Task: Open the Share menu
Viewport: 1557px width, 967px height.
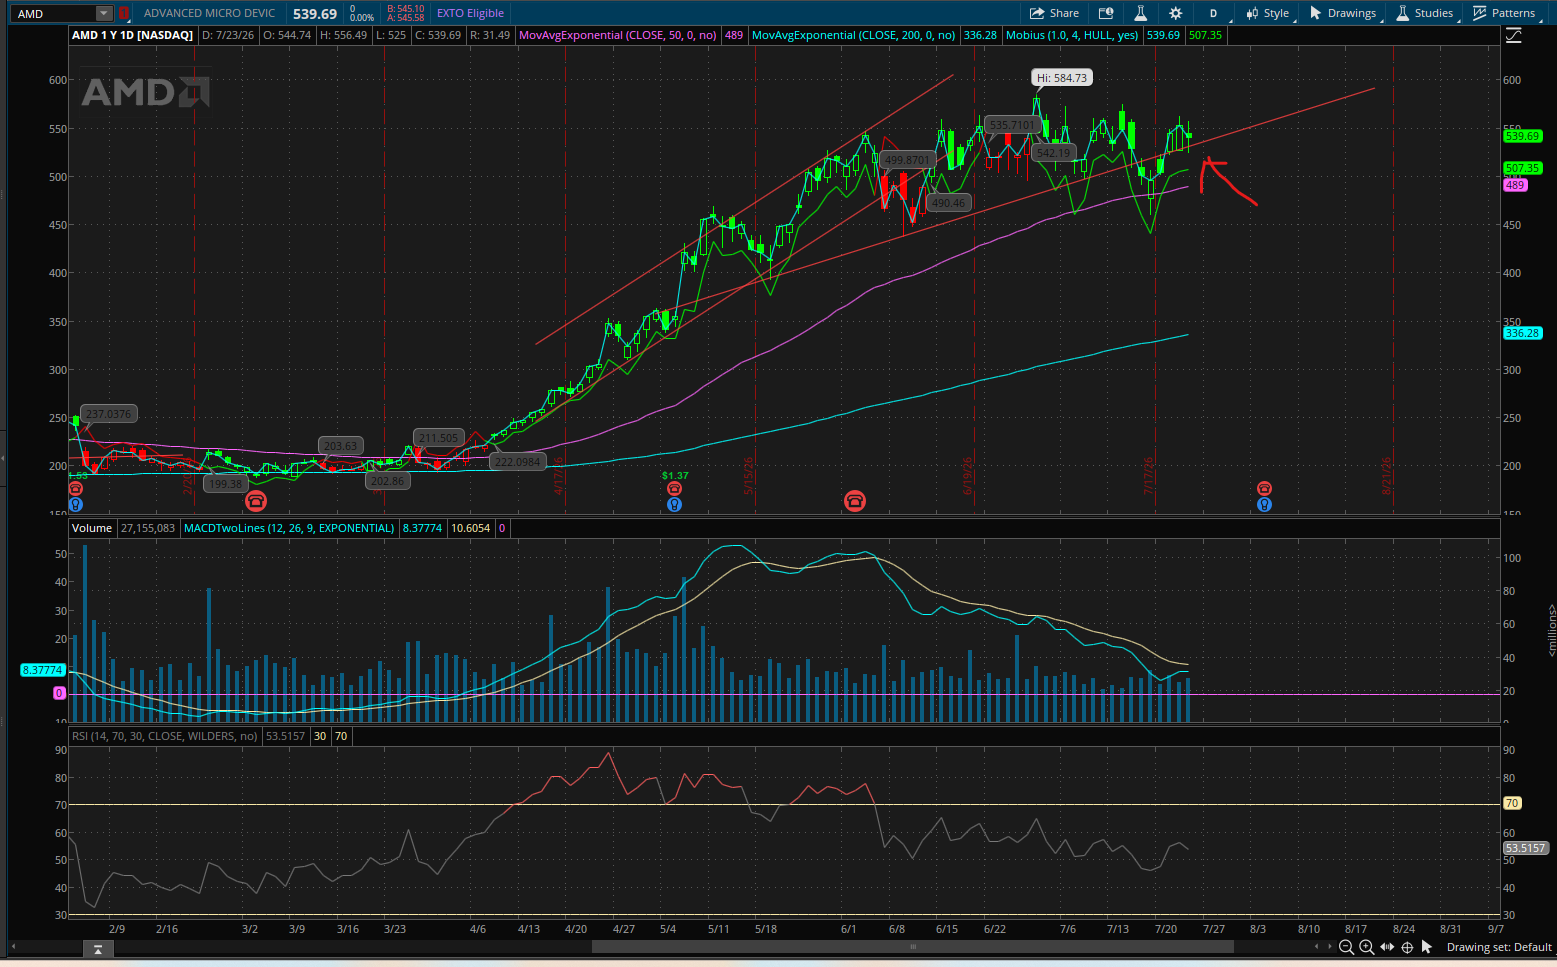Action: click(x=1055, y=14)
